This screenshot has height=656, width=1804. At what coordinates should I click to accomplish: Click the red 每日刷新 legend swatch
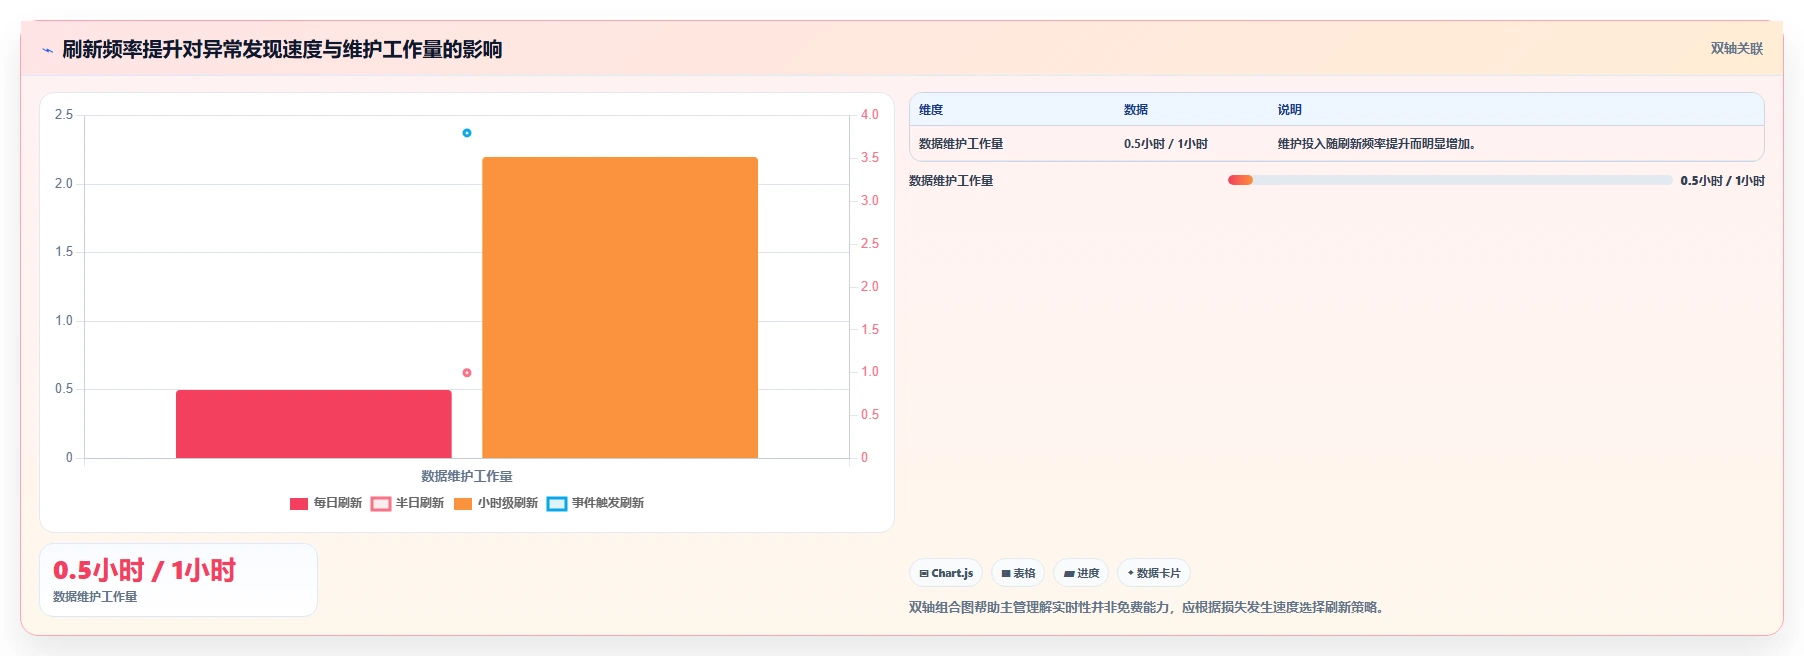[x=299, y=504]
